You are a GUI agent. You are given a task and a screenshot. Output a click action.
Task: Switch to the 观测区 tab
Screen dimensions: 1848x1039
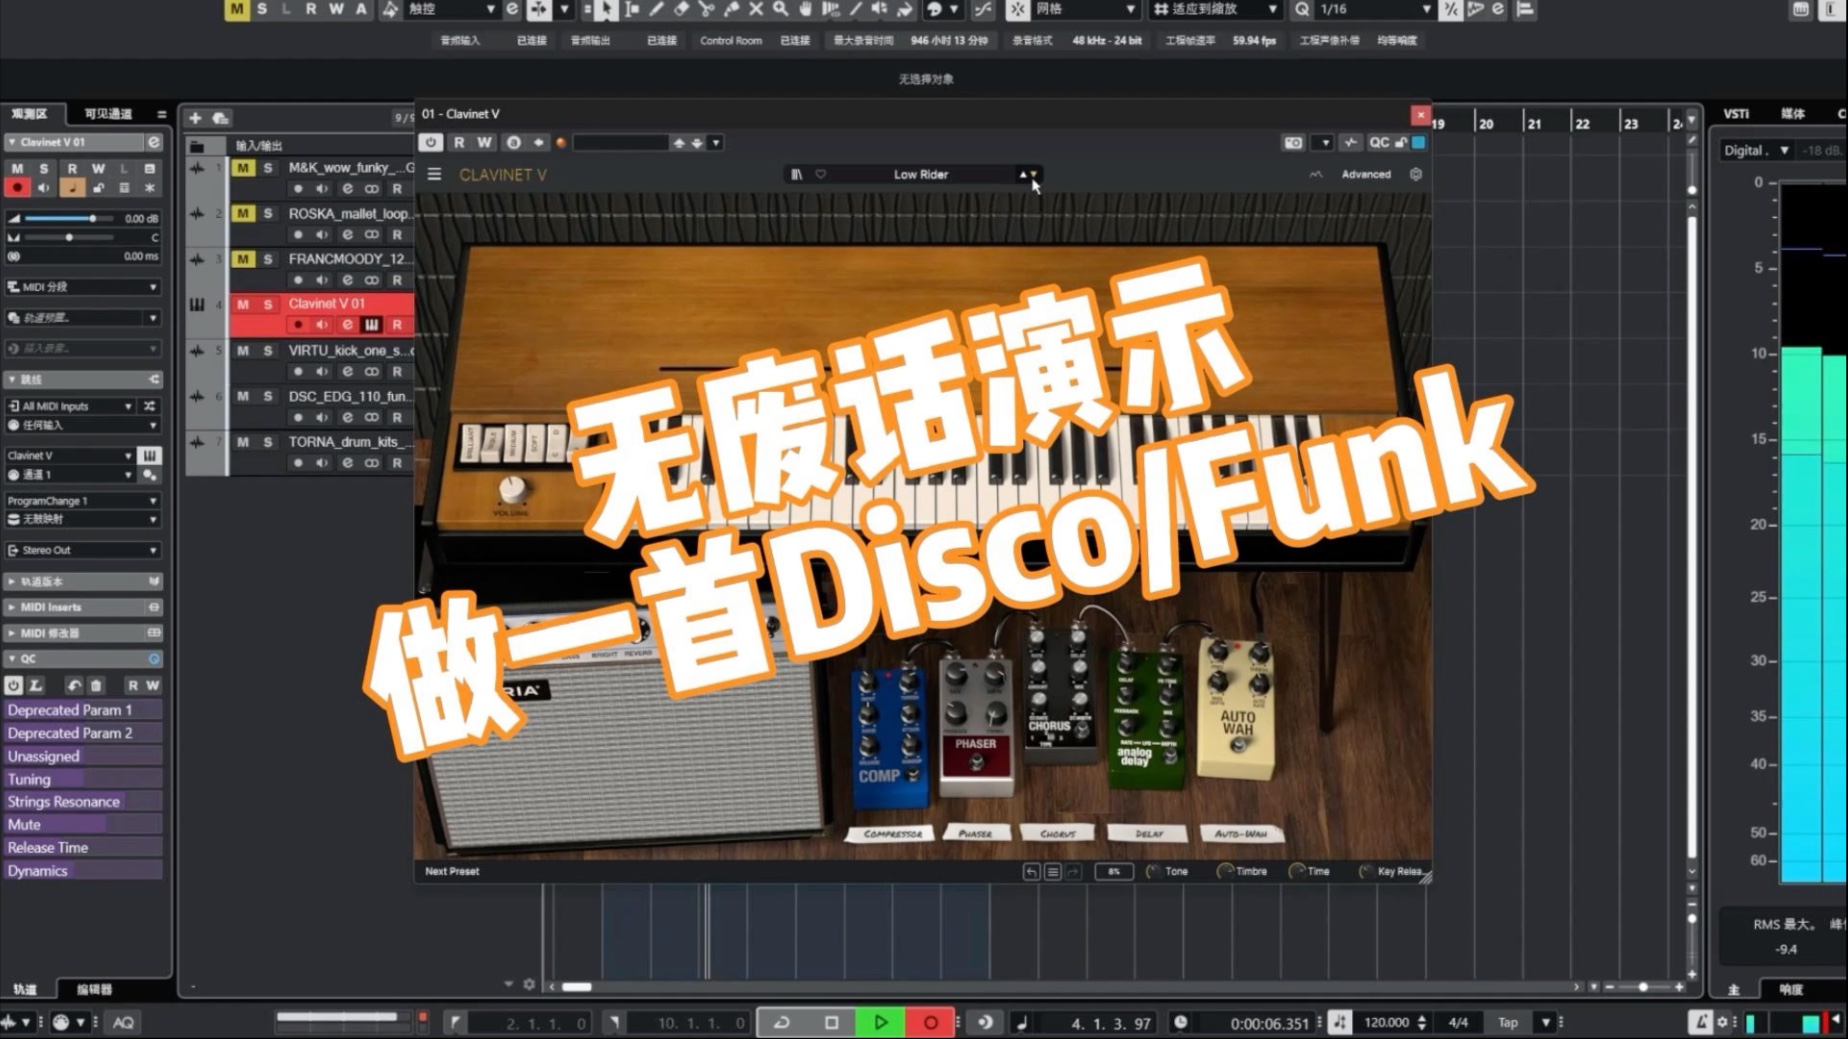click(29, 114)
